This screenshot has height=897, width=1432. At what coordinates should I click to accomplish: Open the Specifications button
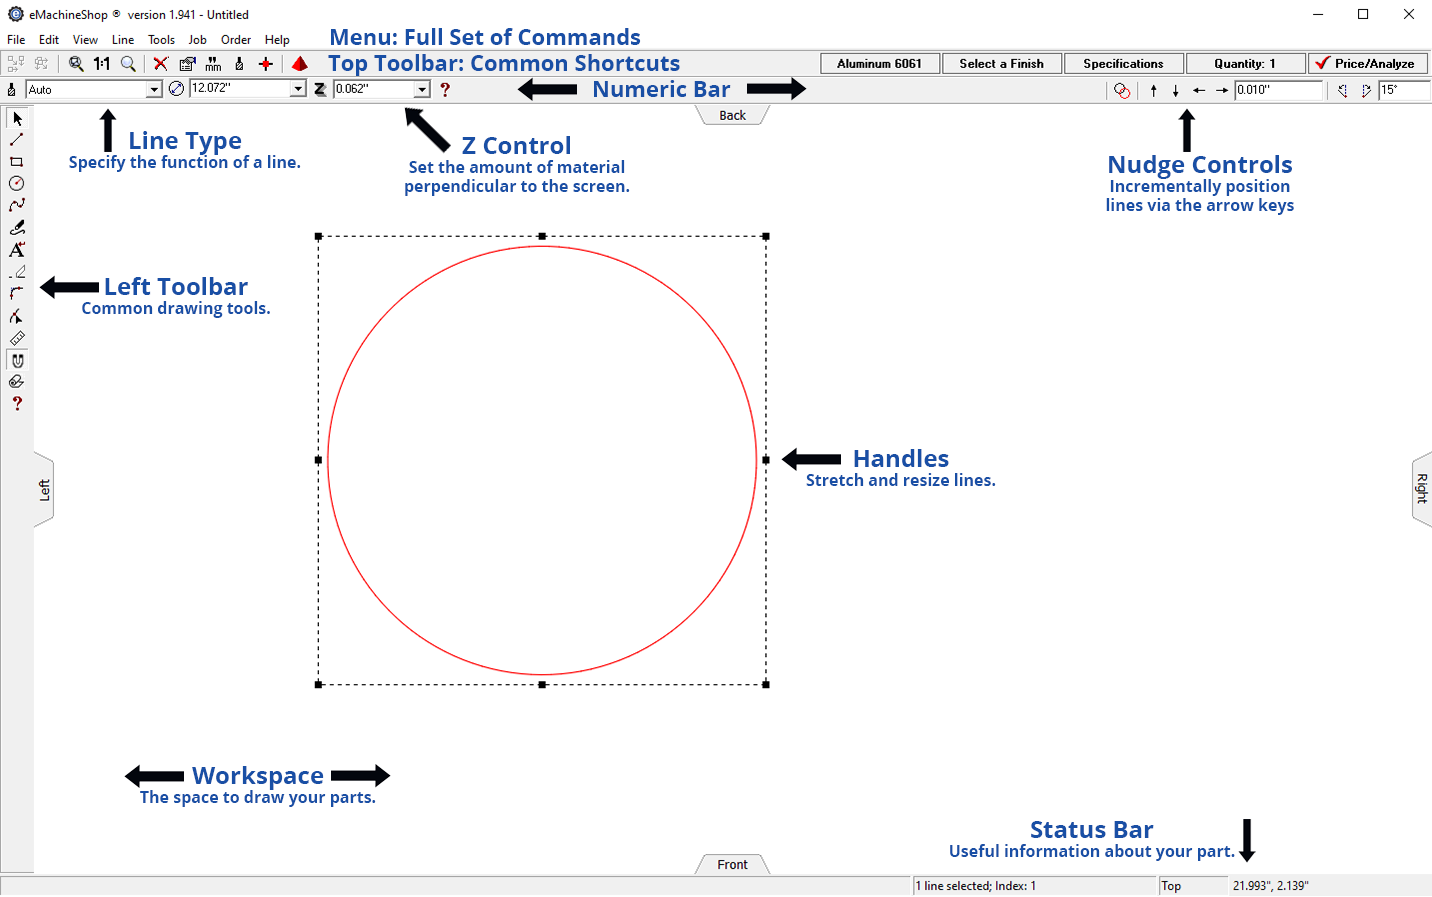pos(1123,63)
